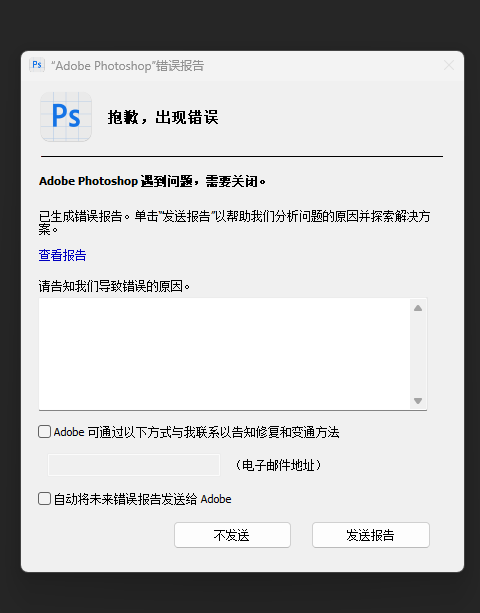Open the 查看报告 link
The width and height of the screenshot is (480, 613).
(62, 255)
